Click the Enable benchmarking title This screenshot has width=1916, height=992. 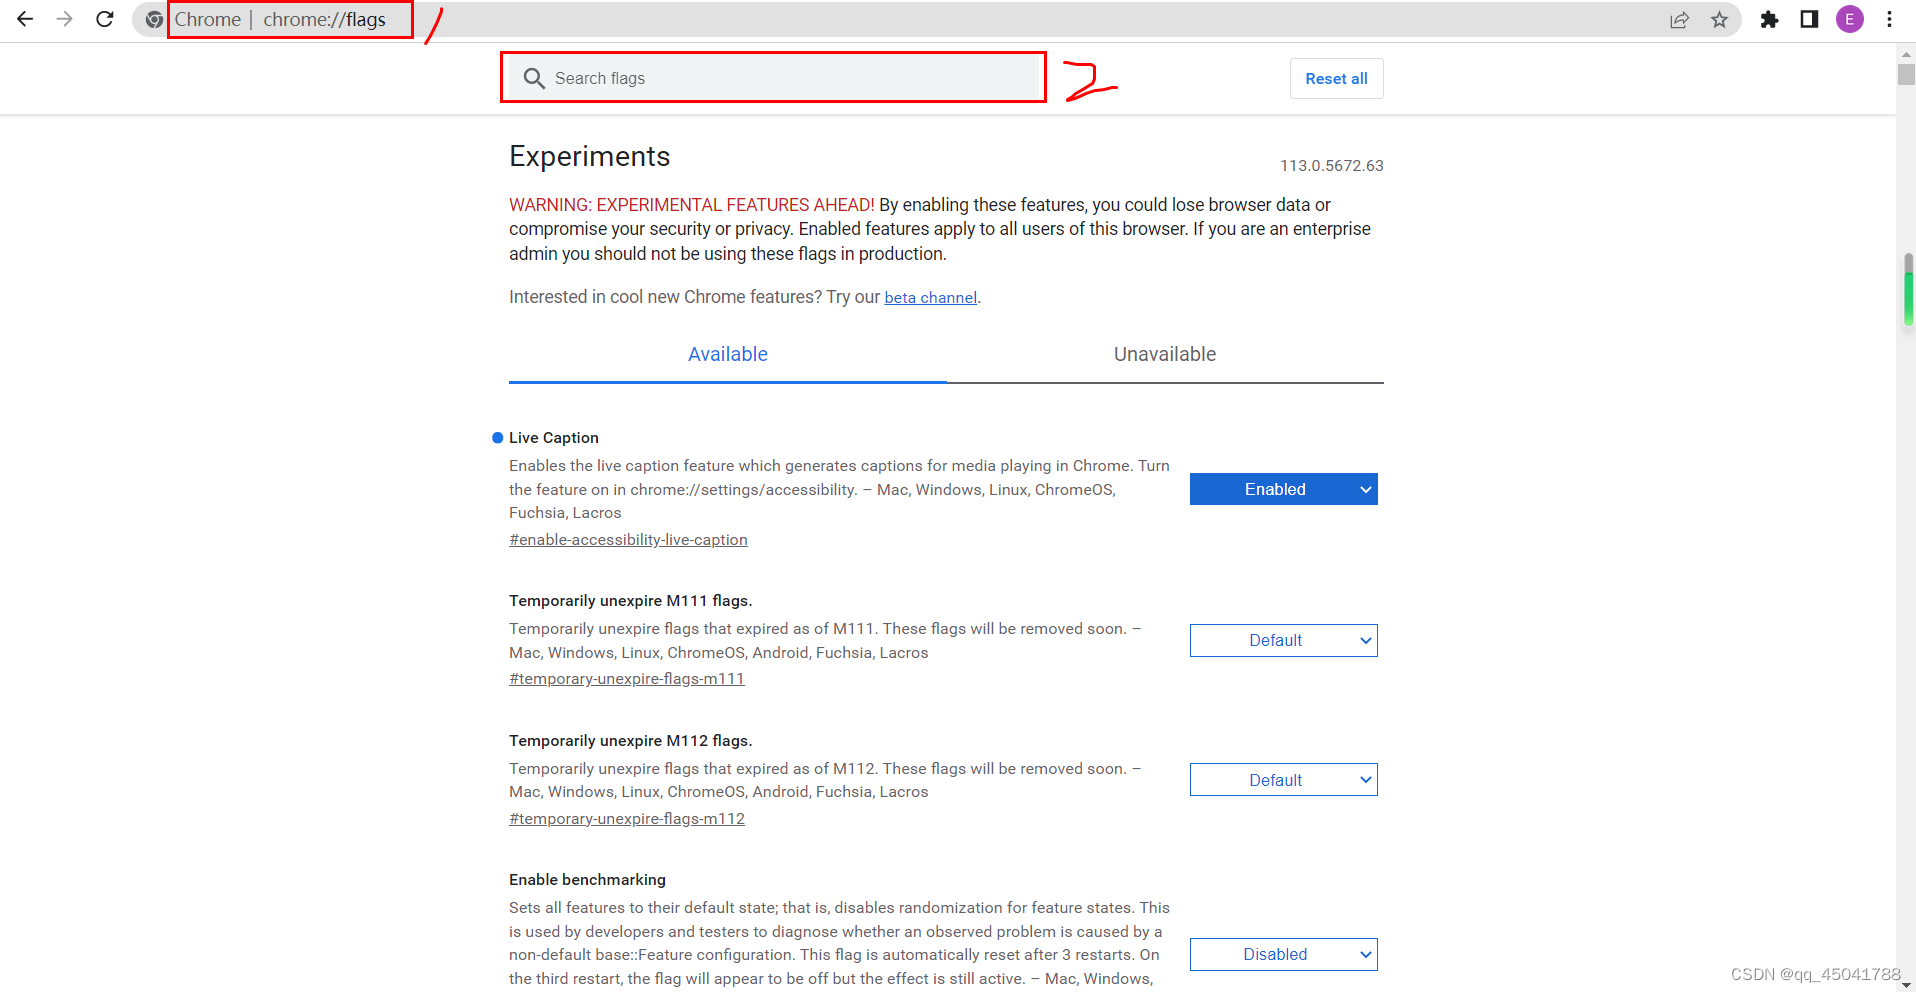point(587,879)
